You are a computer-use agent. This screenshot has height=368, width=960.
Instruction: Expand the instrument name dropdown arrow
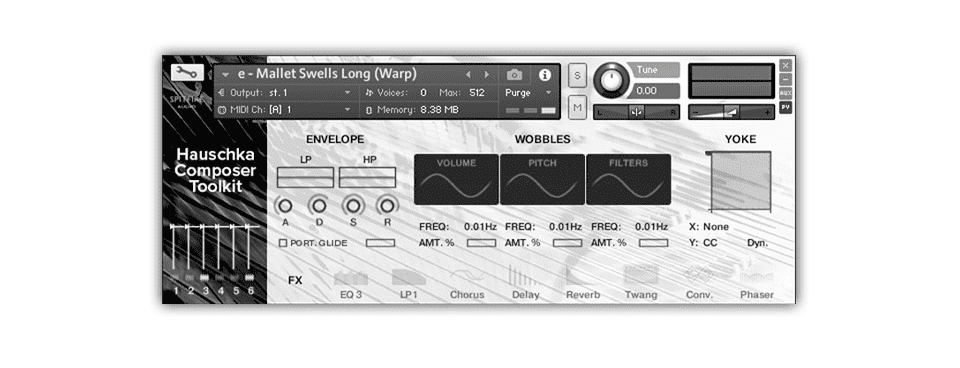pyautogui.click(x=226, y=75)
